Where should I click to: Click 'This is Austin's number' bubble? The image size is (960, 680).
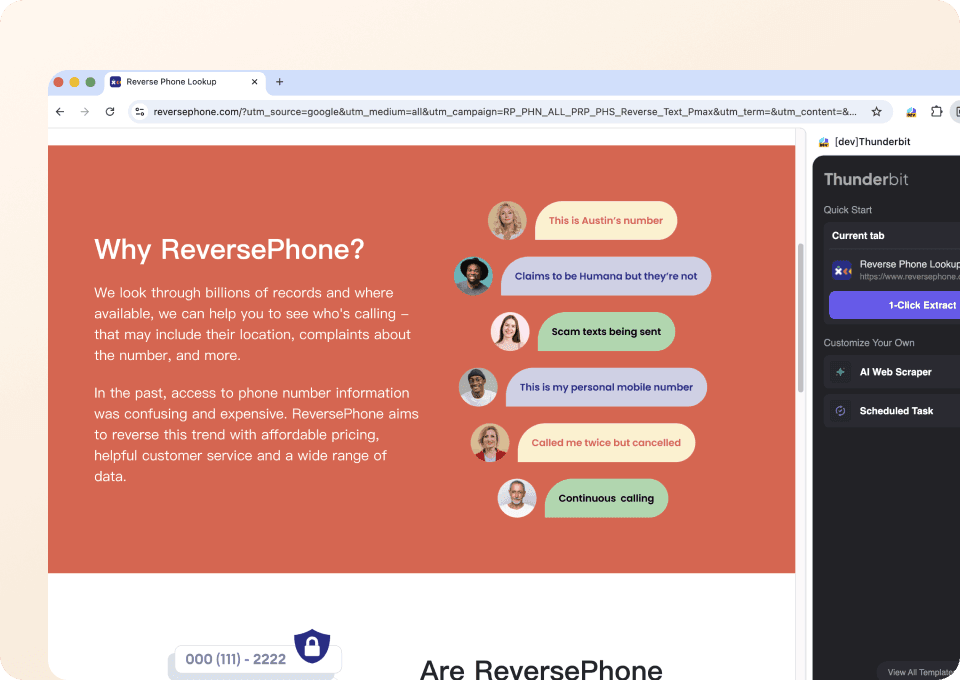pos(606,220)
